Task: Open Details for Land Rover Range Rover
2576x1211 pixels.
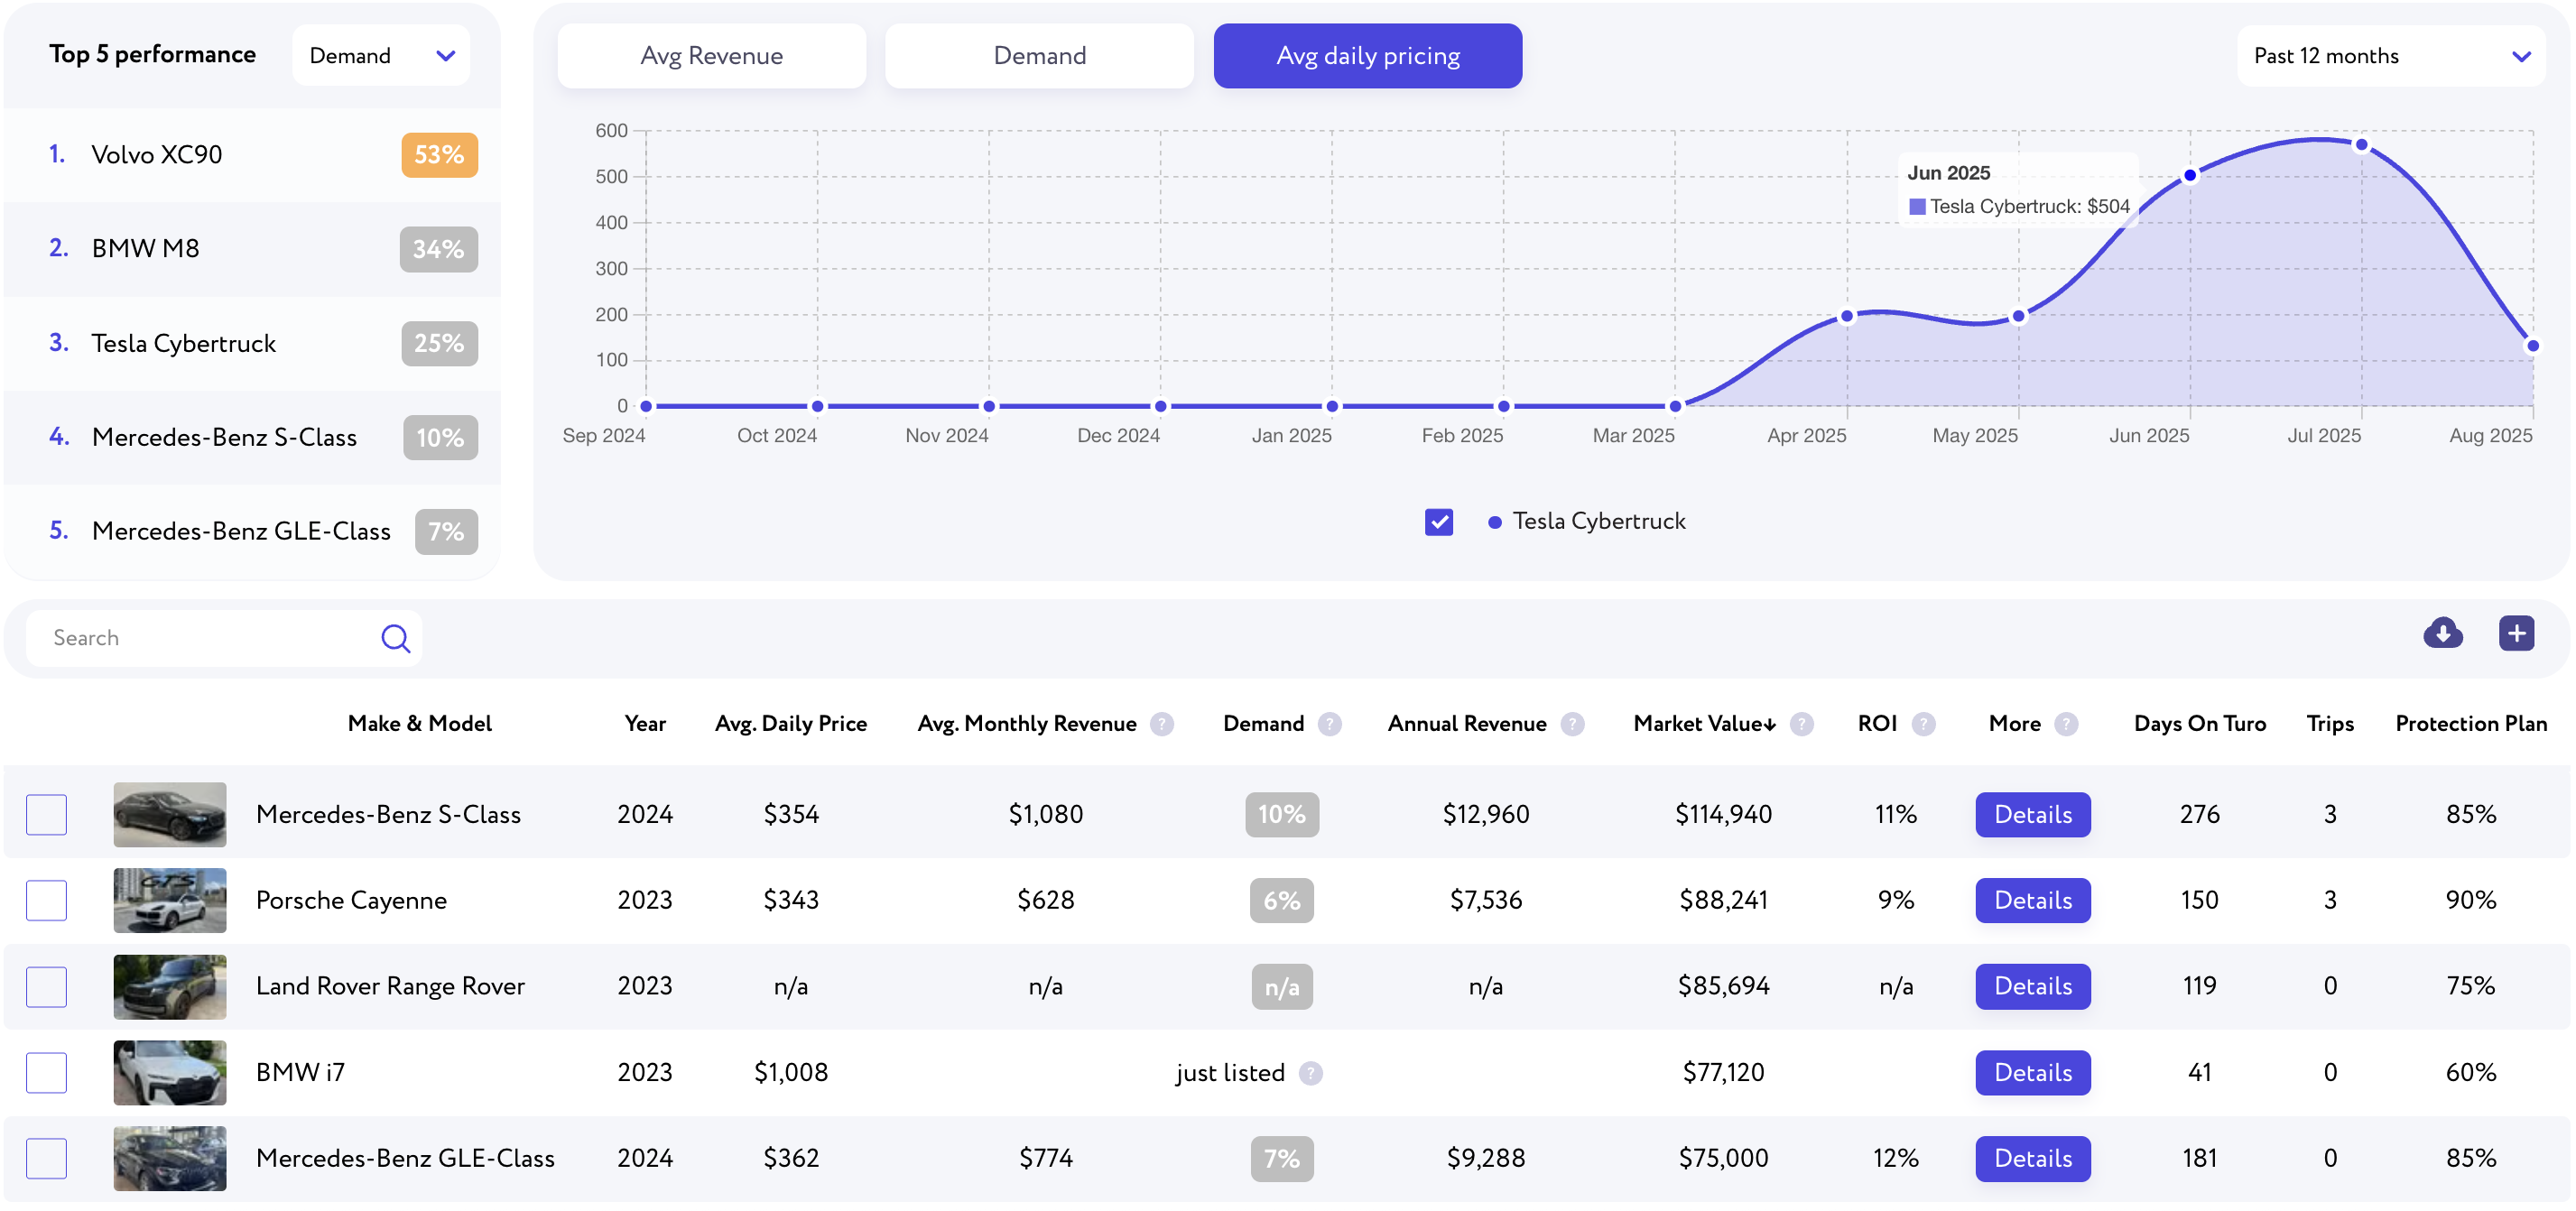Action: coord(2032,987)
